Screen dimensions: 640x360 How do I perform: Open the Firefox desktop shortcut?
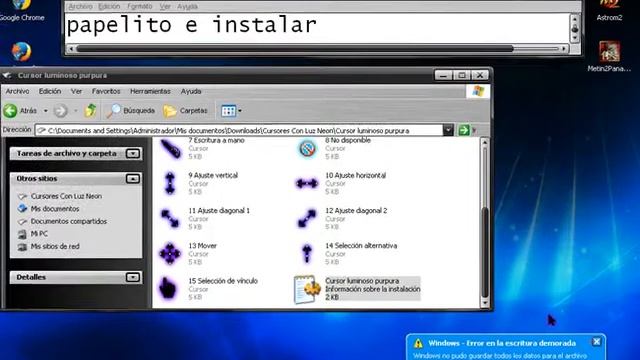coord(21,52)
